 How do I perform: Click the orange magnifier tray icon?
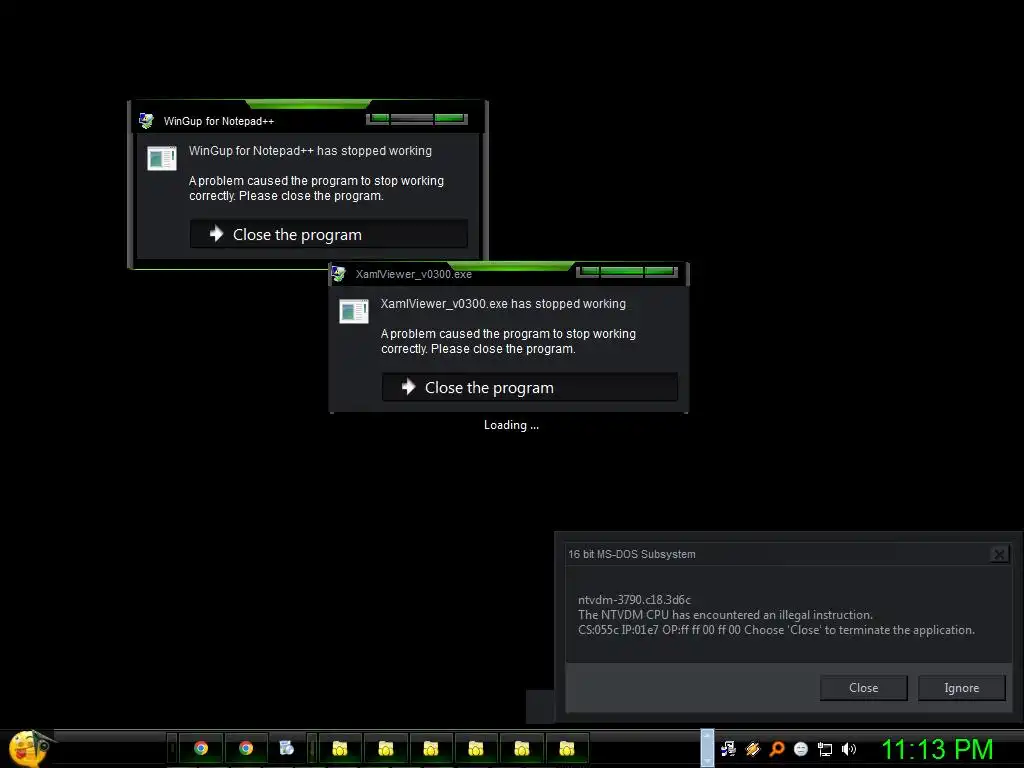(777, 749)
